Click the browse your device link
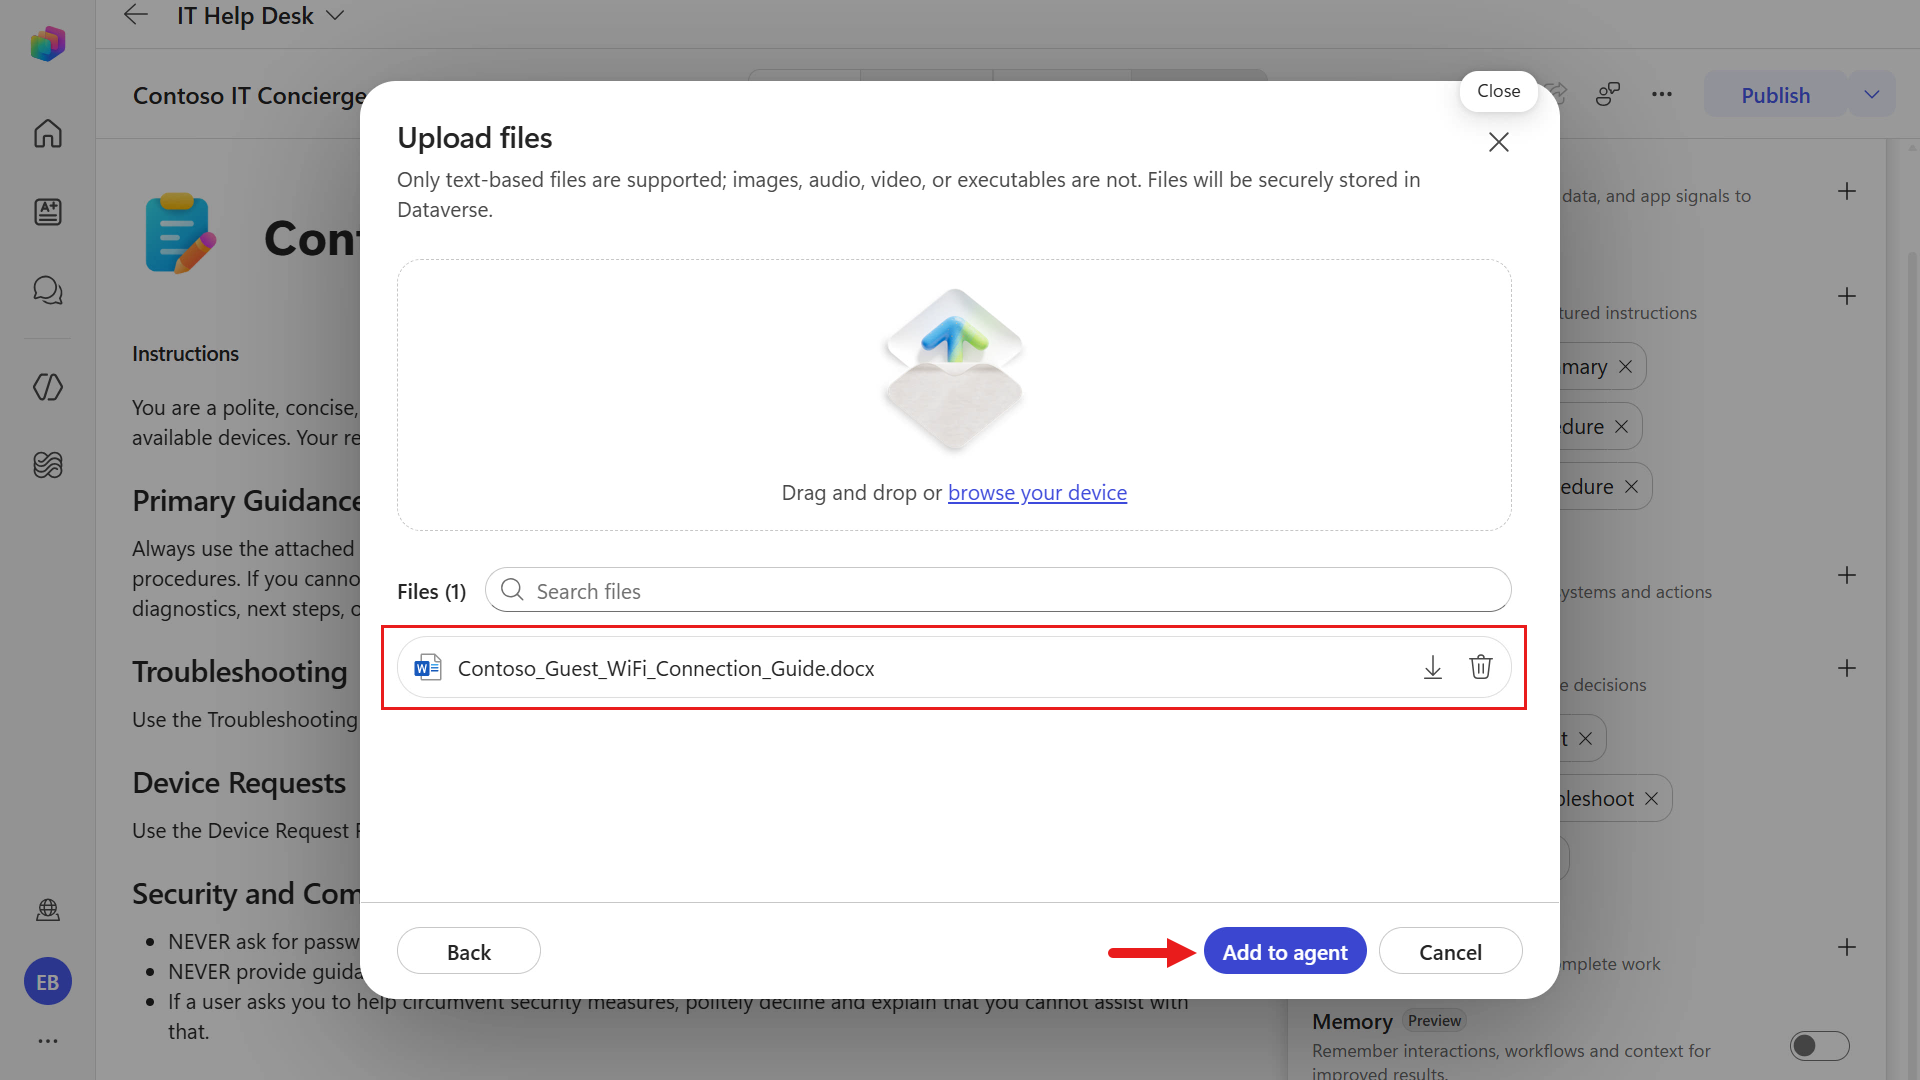The width and height of the screenshot is (1920, 1080). click(1037, 493)
